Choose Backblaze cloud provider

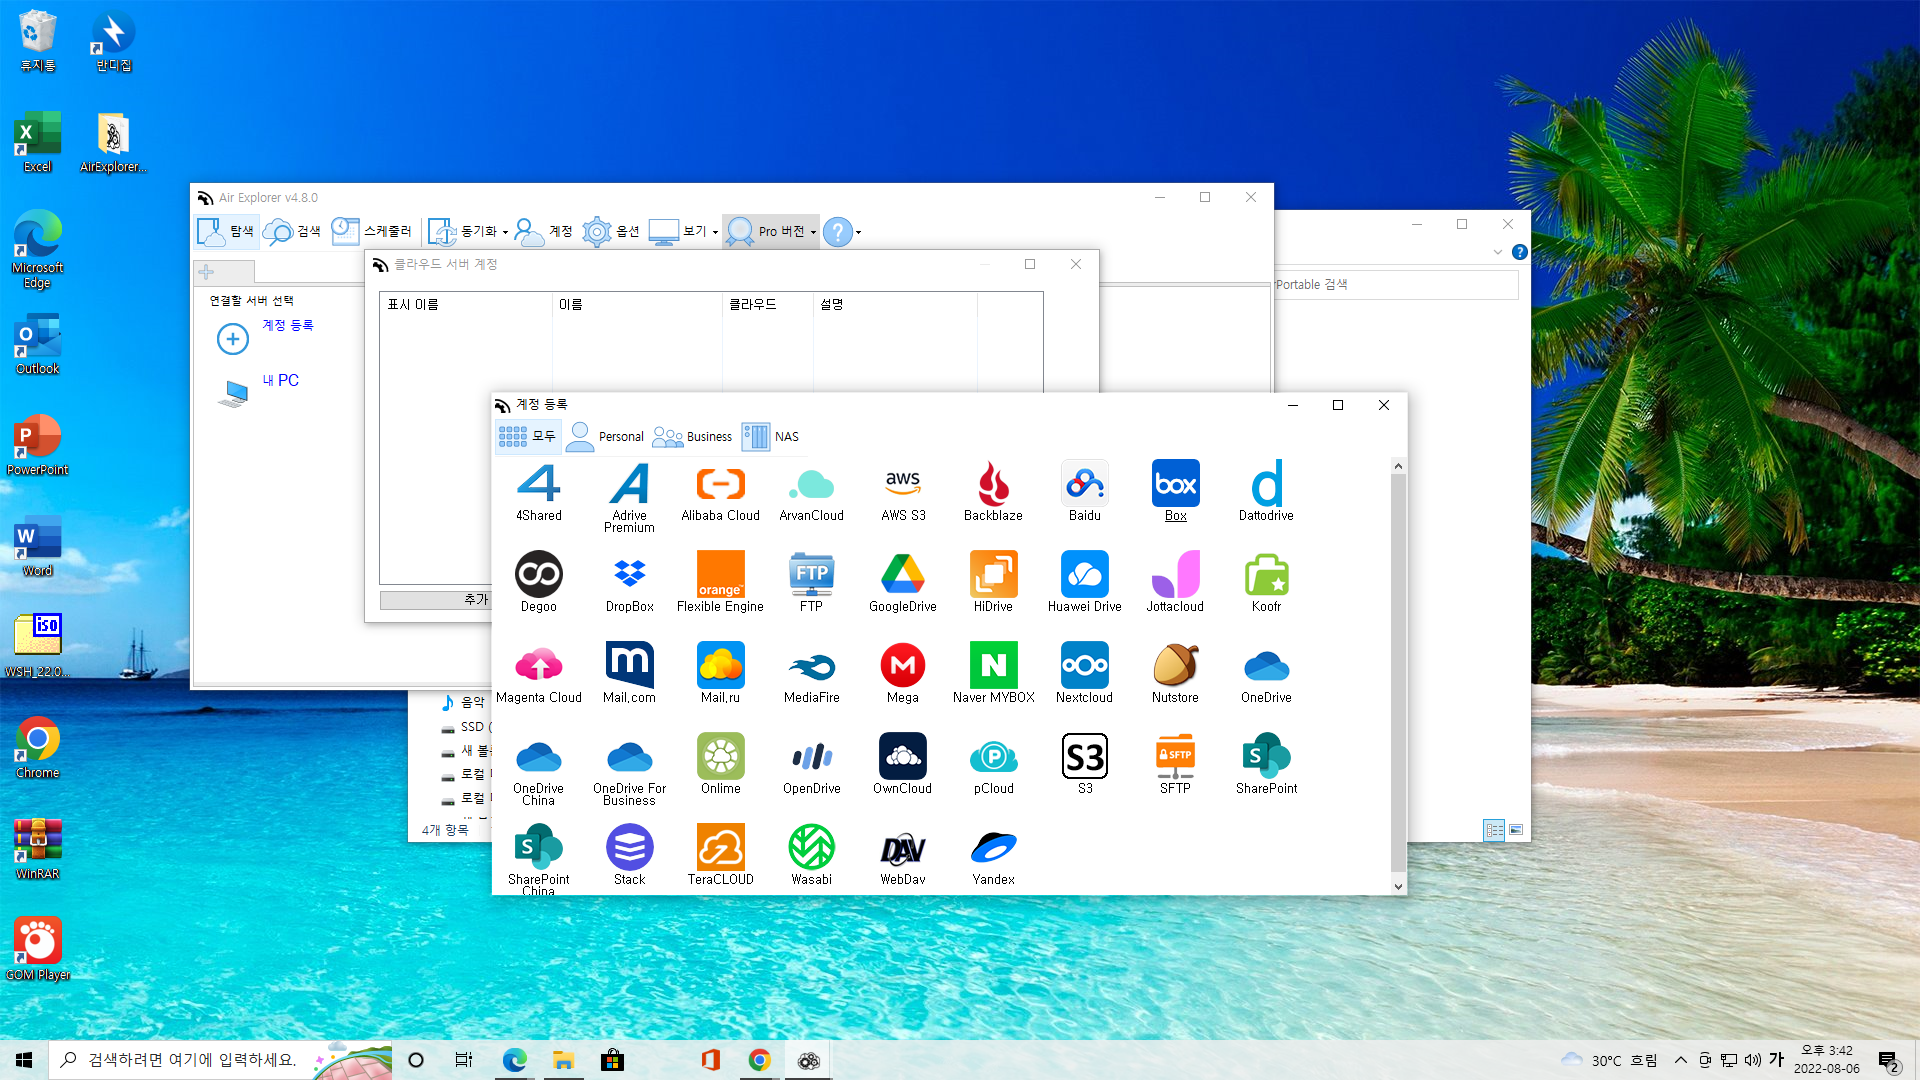point(993,491)
